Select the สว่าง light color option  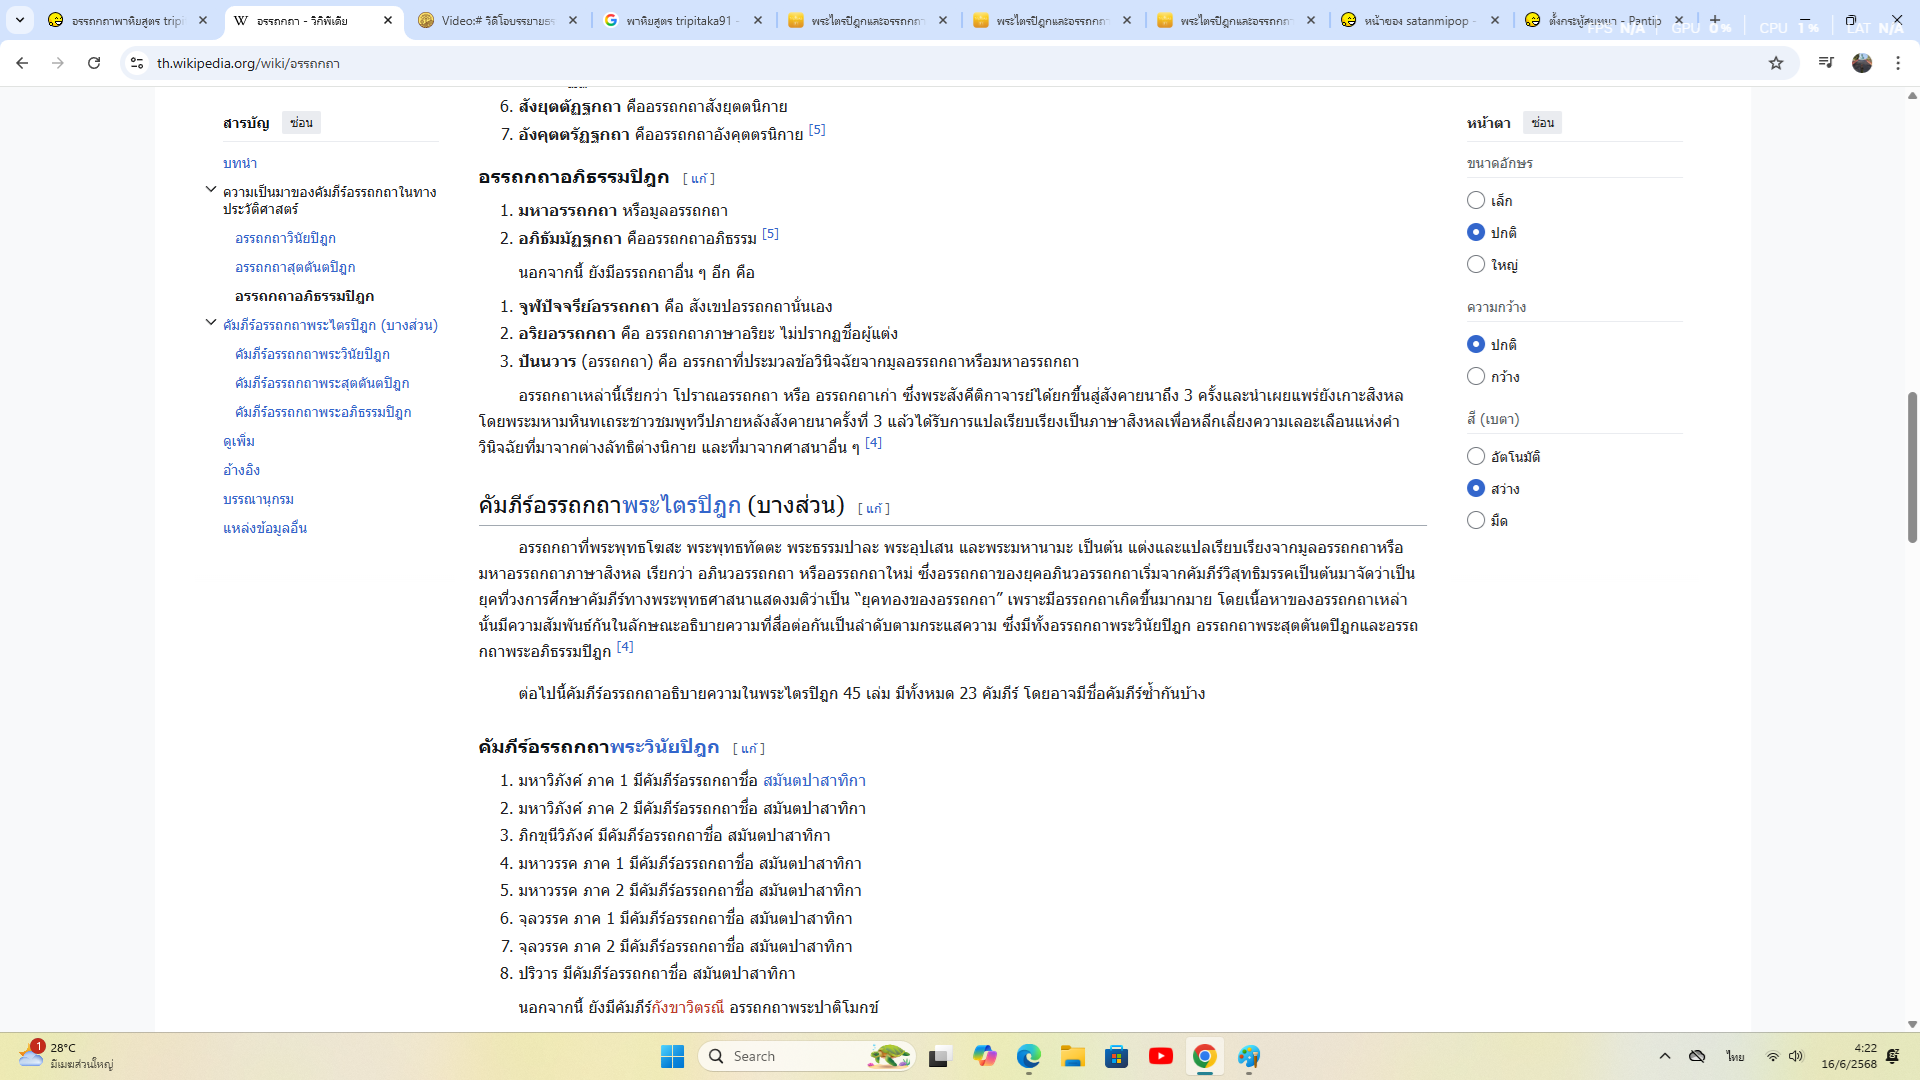click(1476, 488)
